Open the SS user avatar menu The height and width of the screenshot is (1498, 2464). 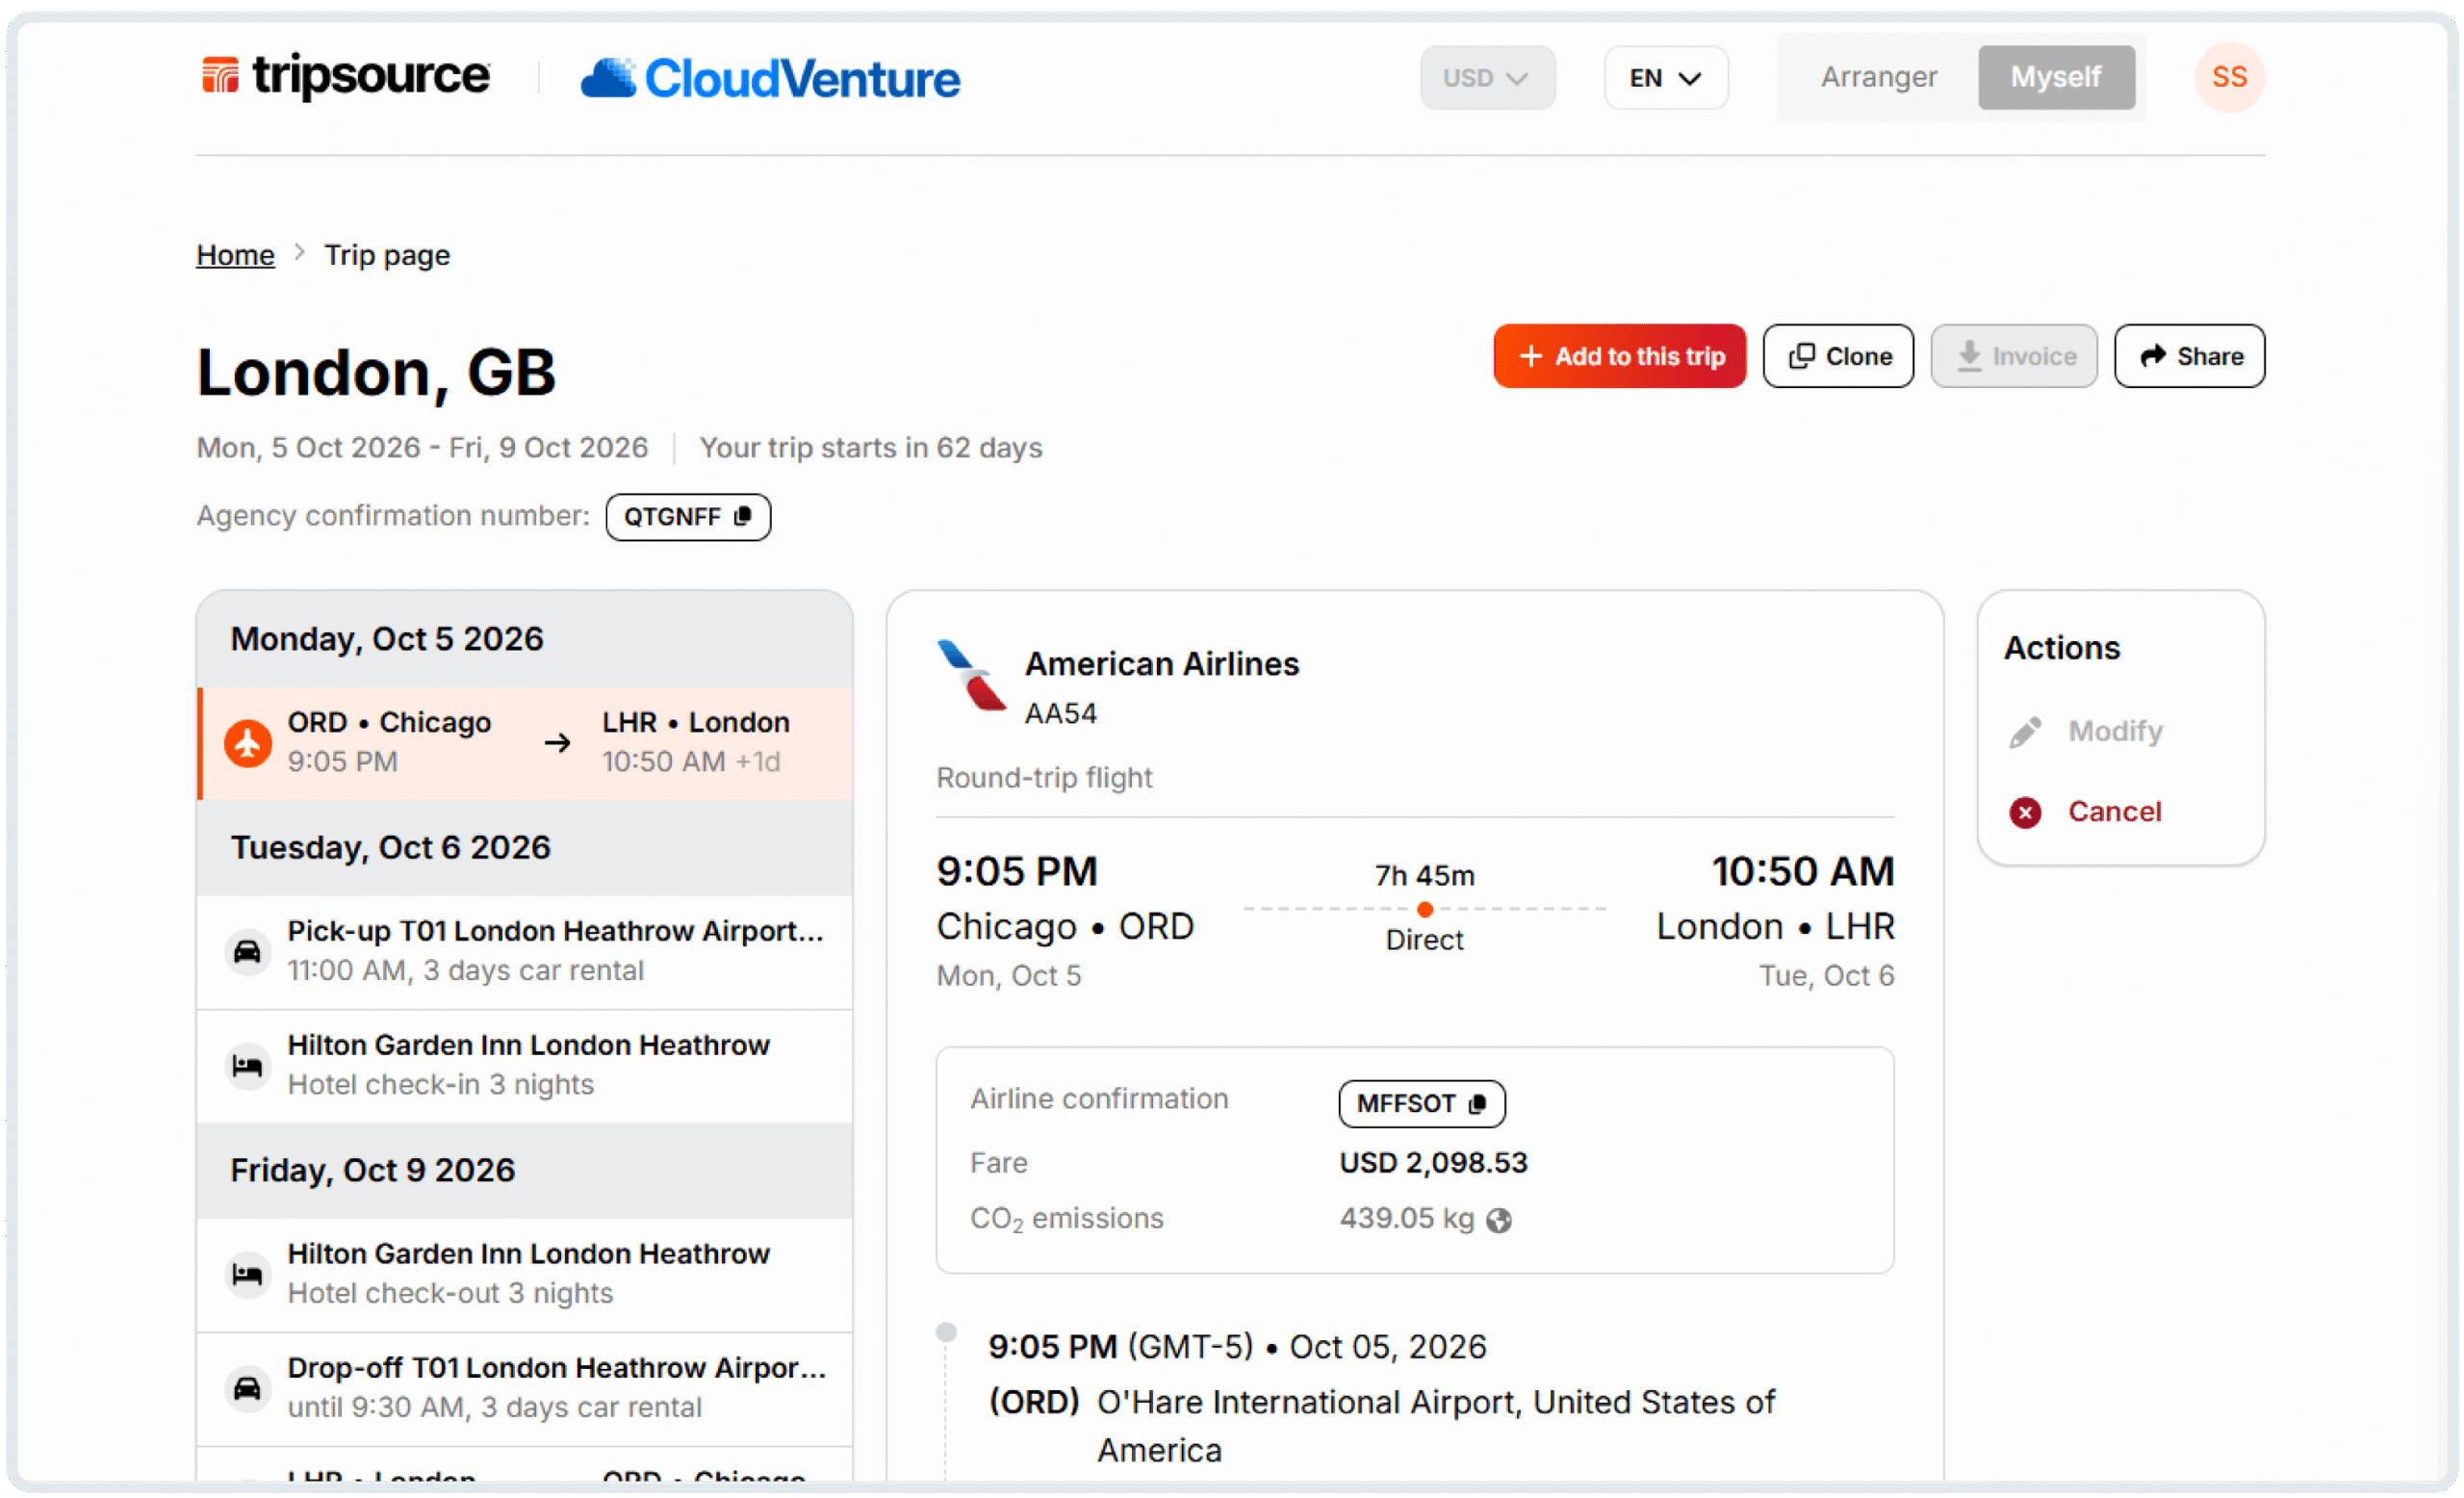coord(2229,77)
